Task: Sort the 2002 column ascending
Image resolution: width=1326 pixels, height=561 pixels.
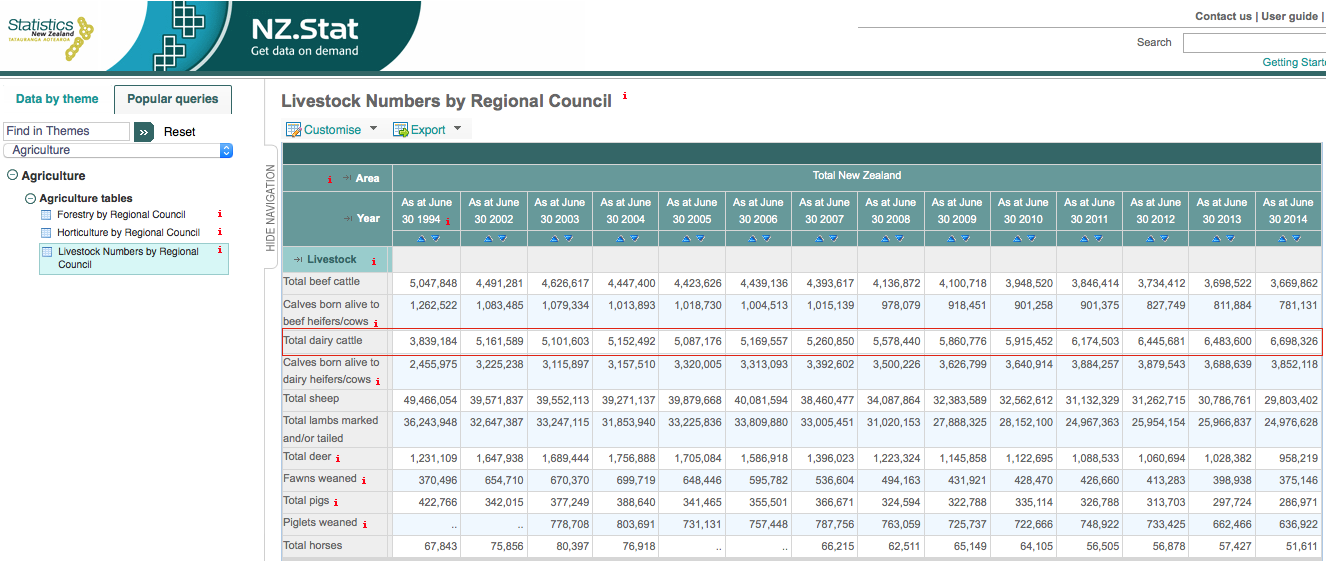Action: 487,238
